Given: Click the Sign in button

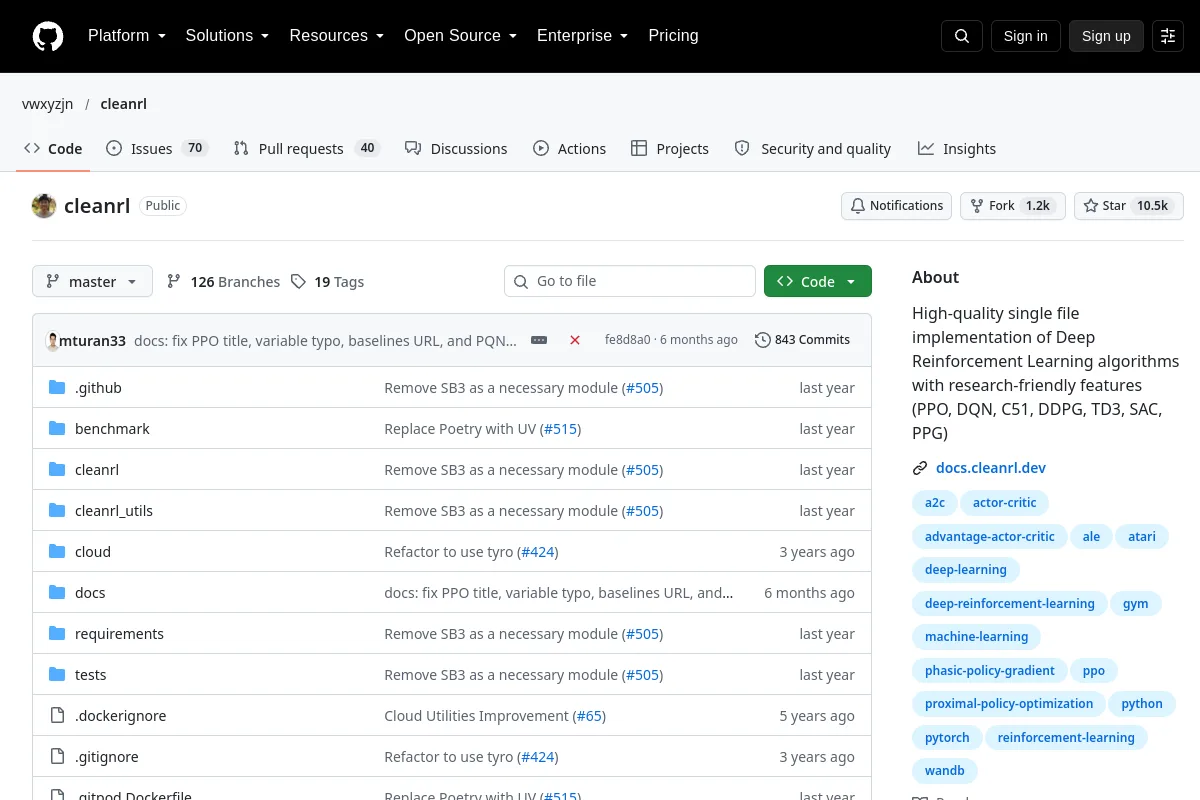Looking at the screenshot, I should (1025, 36).
